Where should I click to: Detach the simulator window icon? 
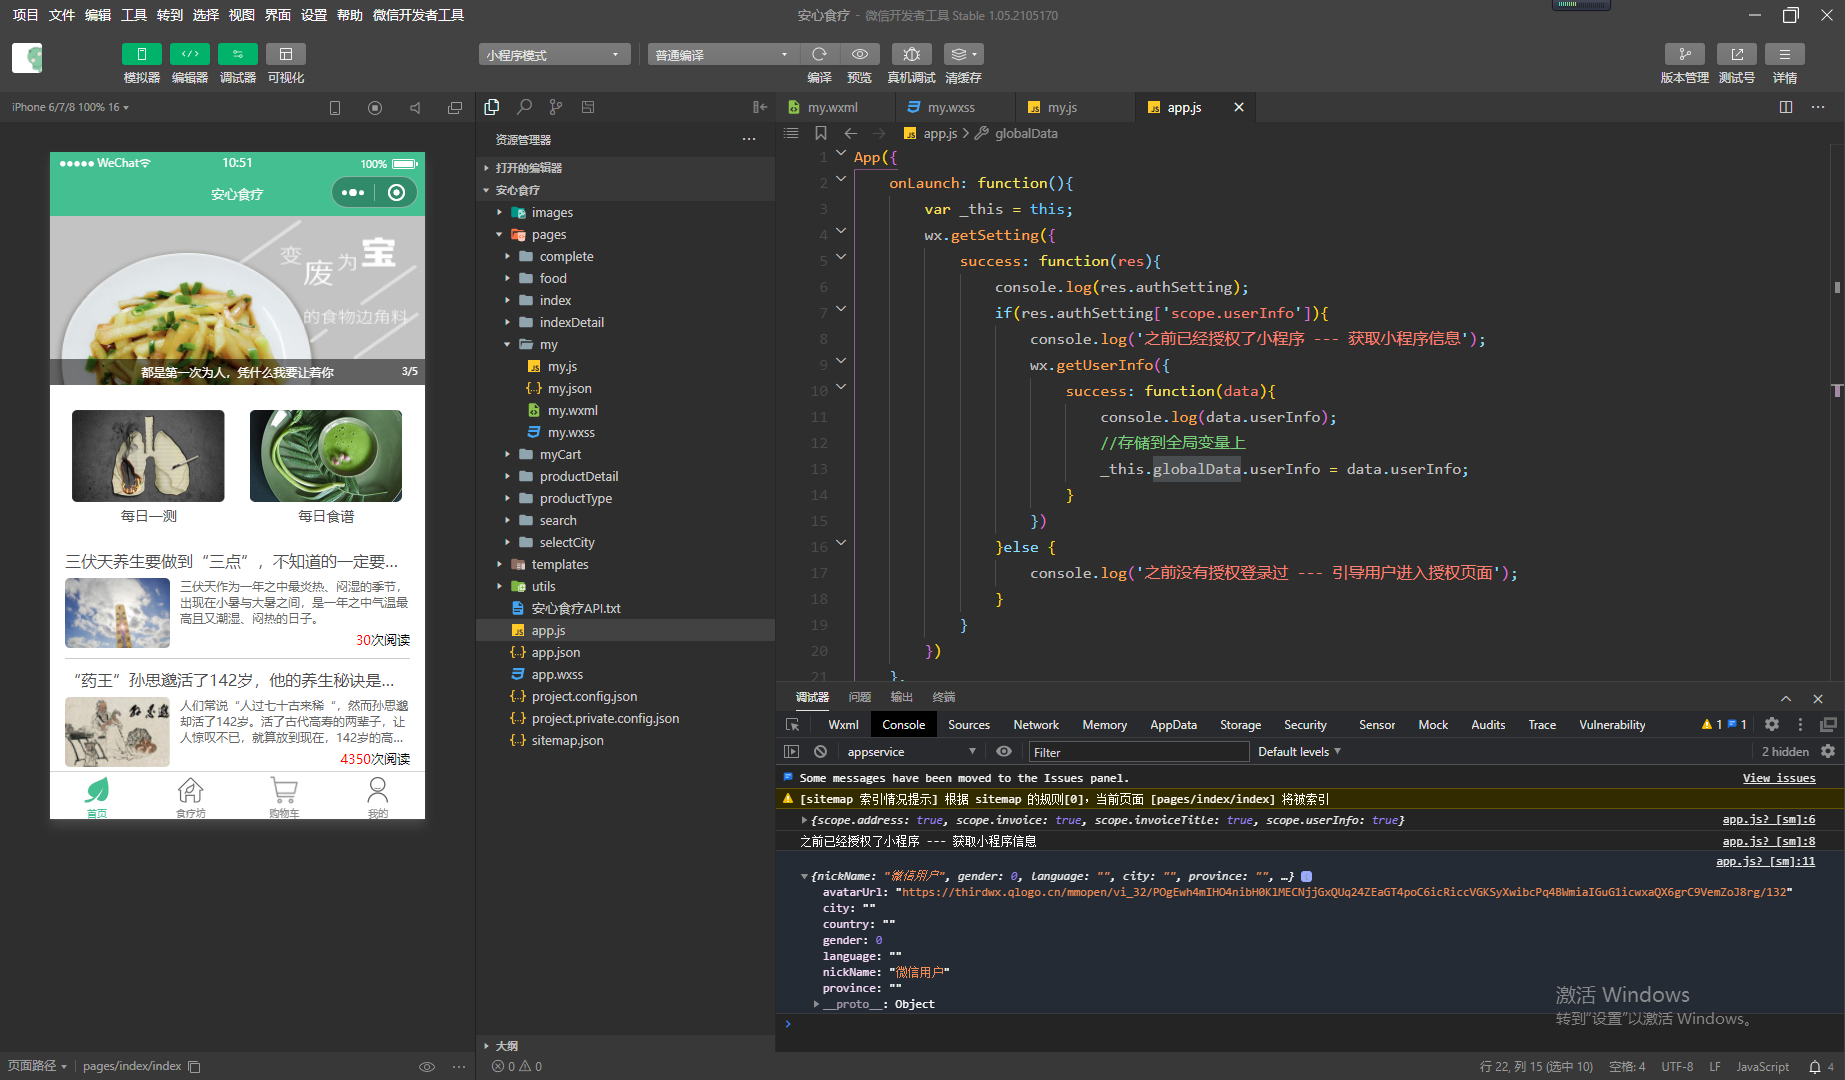(455, 108)
